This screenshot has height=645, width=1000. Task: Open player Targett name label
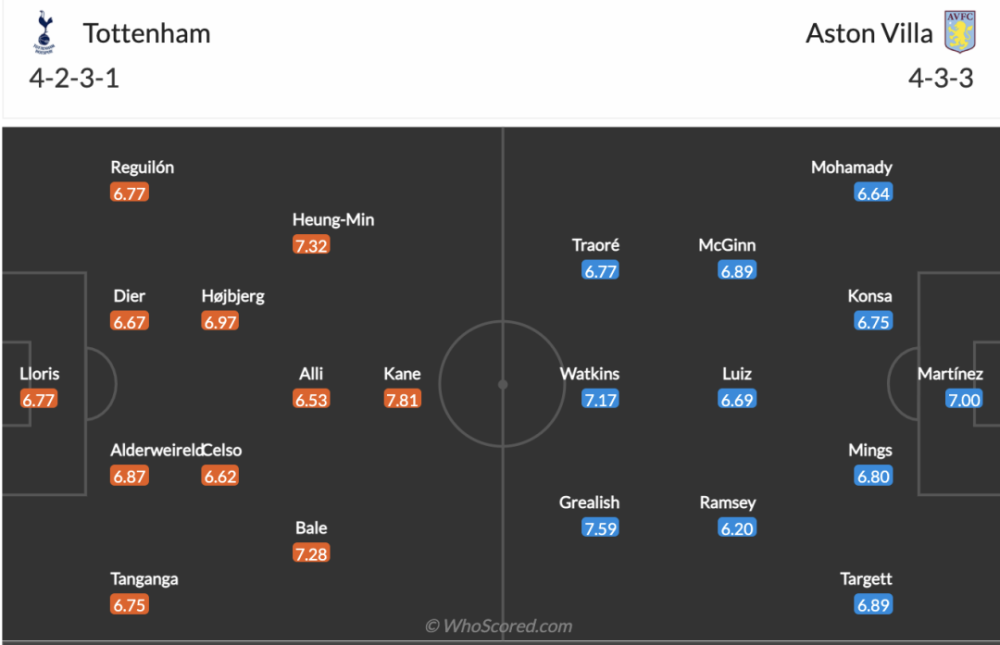click(x=866, y=579)
